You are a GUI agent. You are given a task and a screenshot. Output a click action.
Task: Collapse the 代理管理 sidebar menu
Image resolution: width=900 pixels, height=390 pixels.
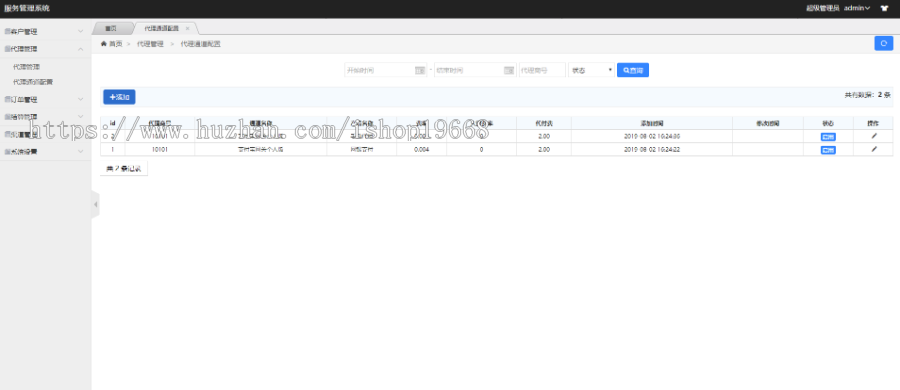46,49
